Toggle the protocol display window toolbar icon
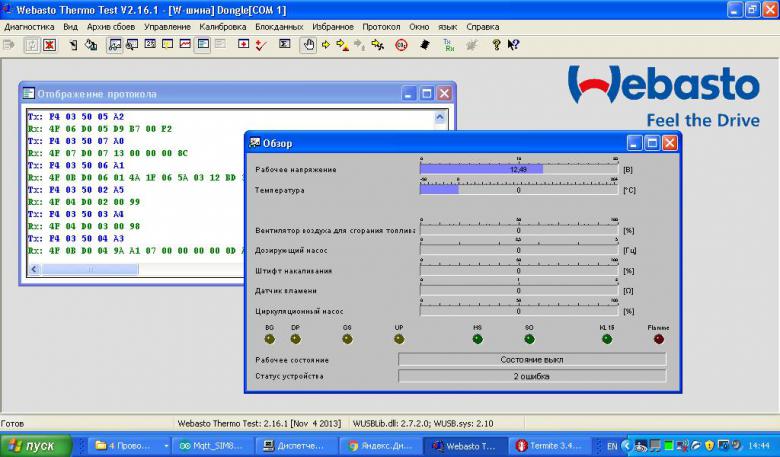Image resolution: width=780 pixels, height=457 pixels. (x=203, y=45)
